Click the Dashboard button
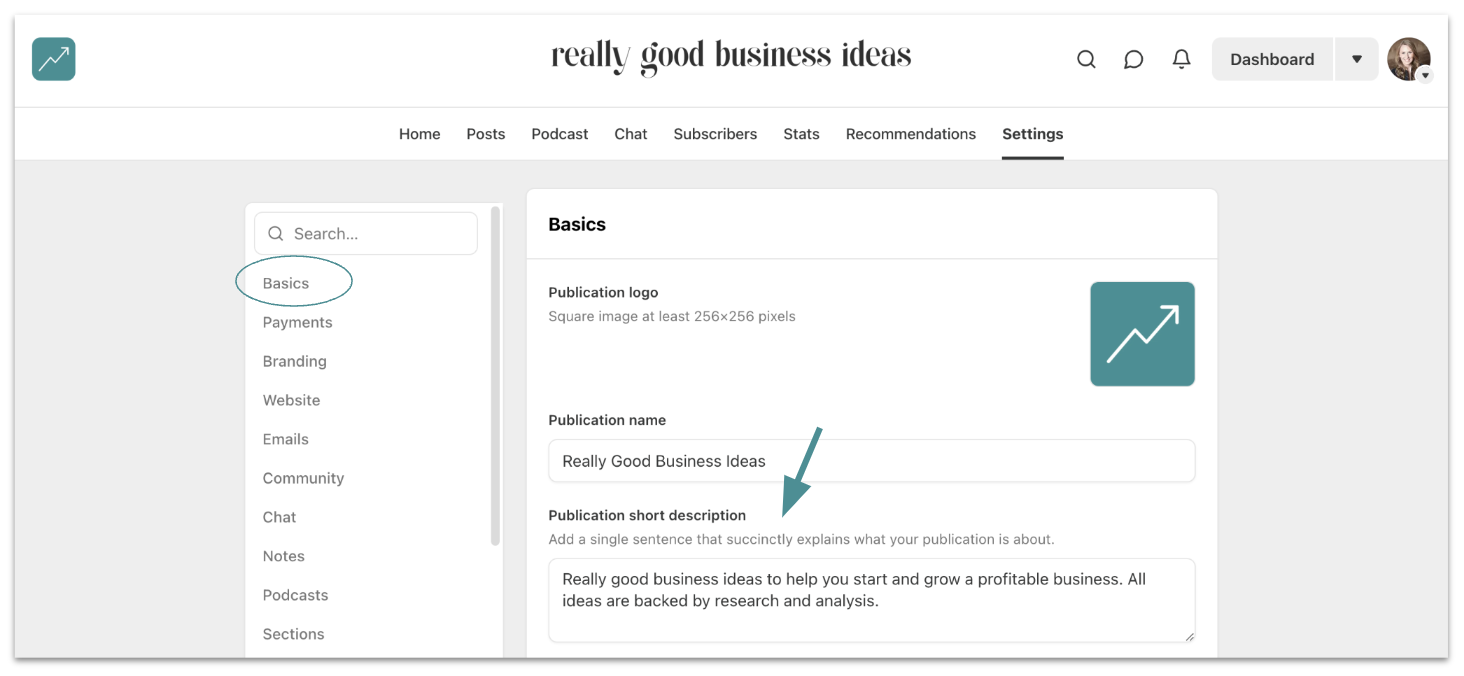1464x676 pixels. click(x=1272, y=59)
